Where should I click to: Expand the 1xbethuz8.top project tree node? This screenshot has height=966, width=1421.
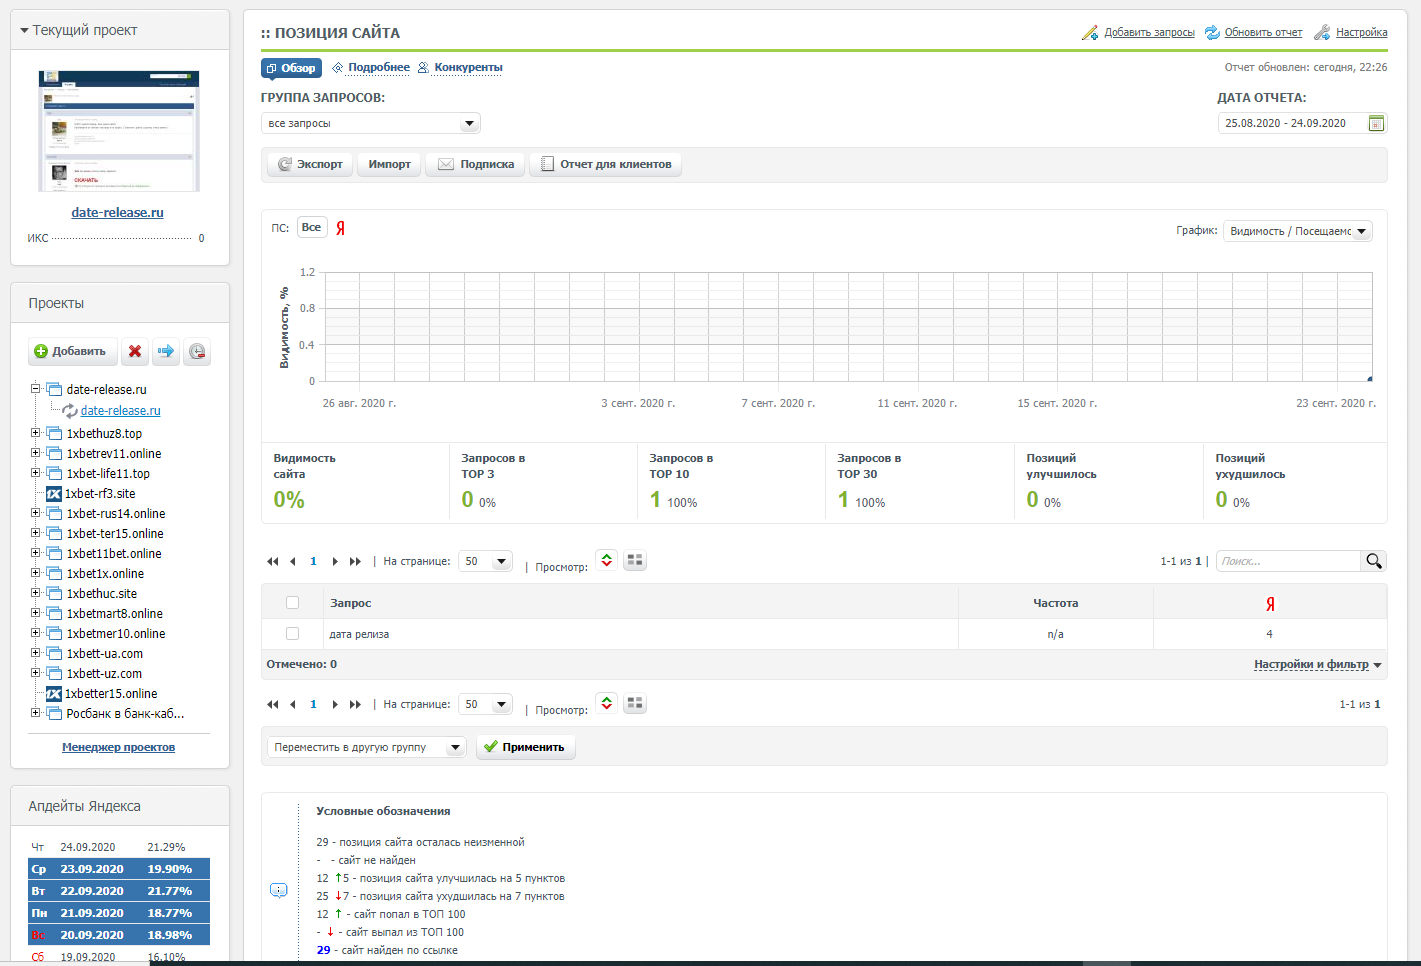(x=36, y=433)
